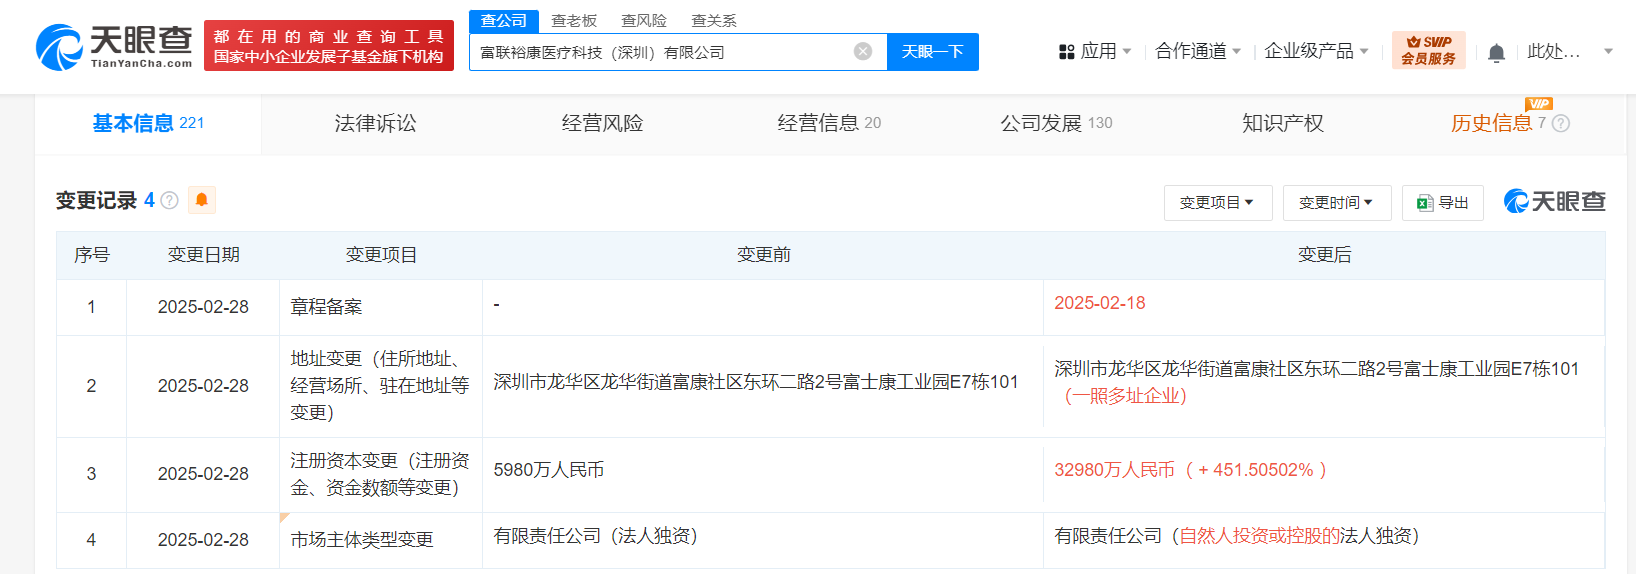The width and height of the screenshot is (1636, 574).
Task: Click the 自然人投资或控股的 highlighted text
Action: 1260,536
